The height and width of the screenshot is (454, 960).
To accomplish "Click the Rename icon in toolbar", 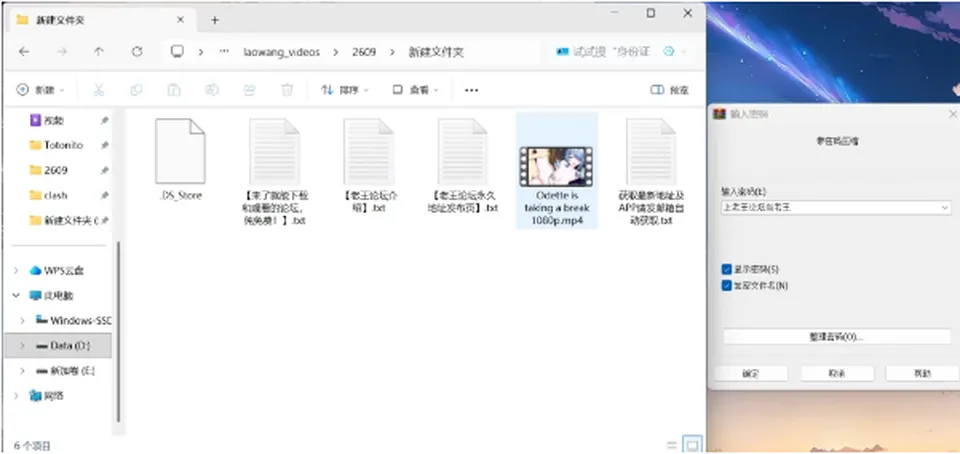I will coord(211,90).
